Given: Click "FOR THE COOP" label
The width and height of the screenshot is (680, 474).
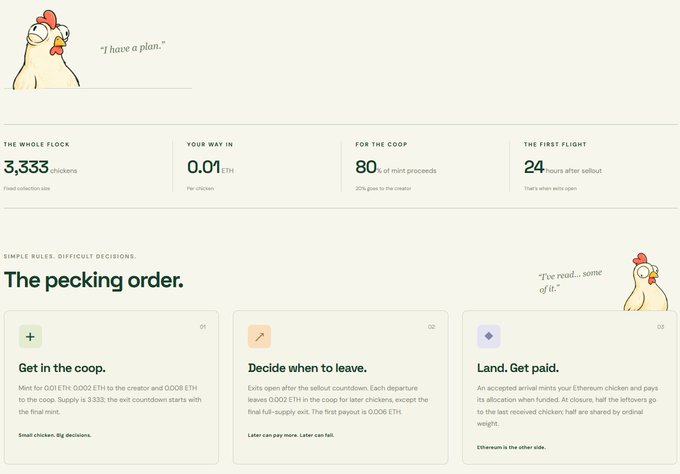Looking at the screenshot, I should [x=381, y=144].
